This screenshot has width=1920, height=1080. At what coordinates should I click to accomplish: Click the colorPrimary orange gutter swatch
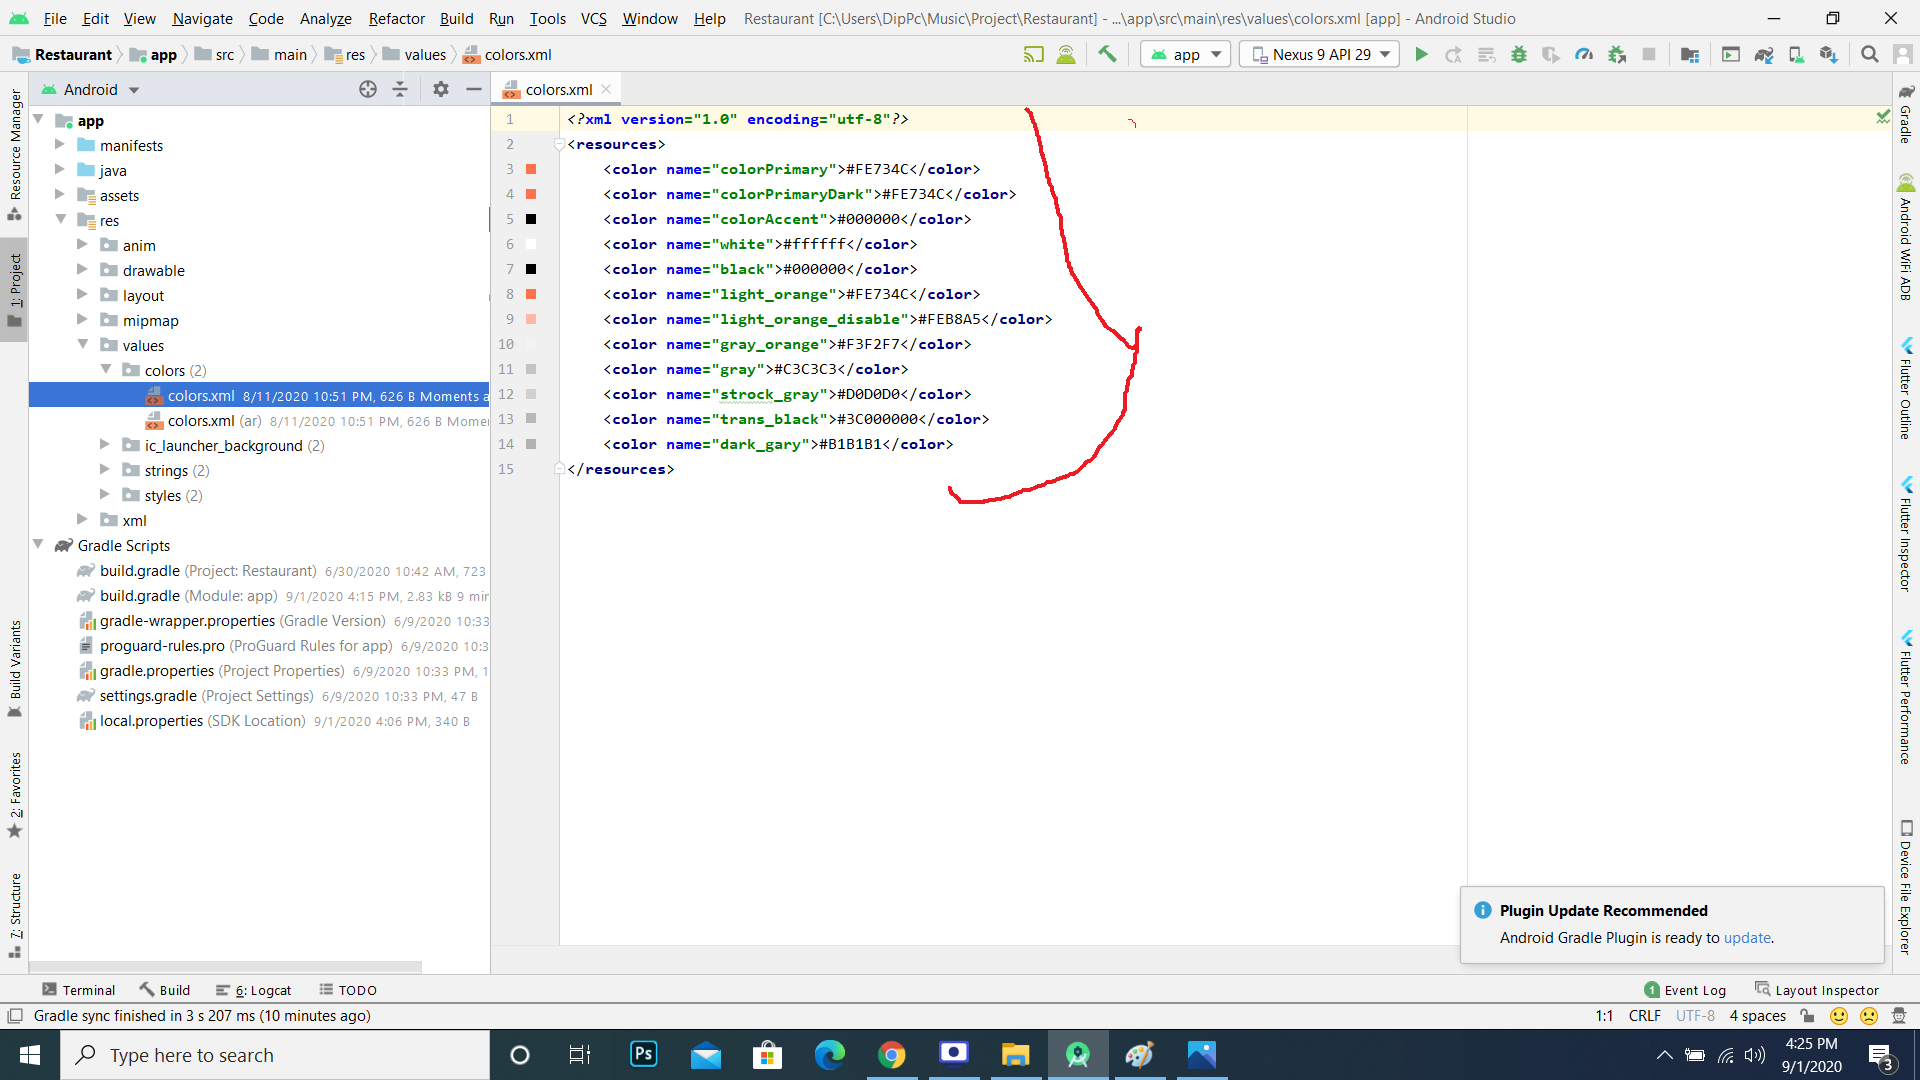click(x=531, y=169)
